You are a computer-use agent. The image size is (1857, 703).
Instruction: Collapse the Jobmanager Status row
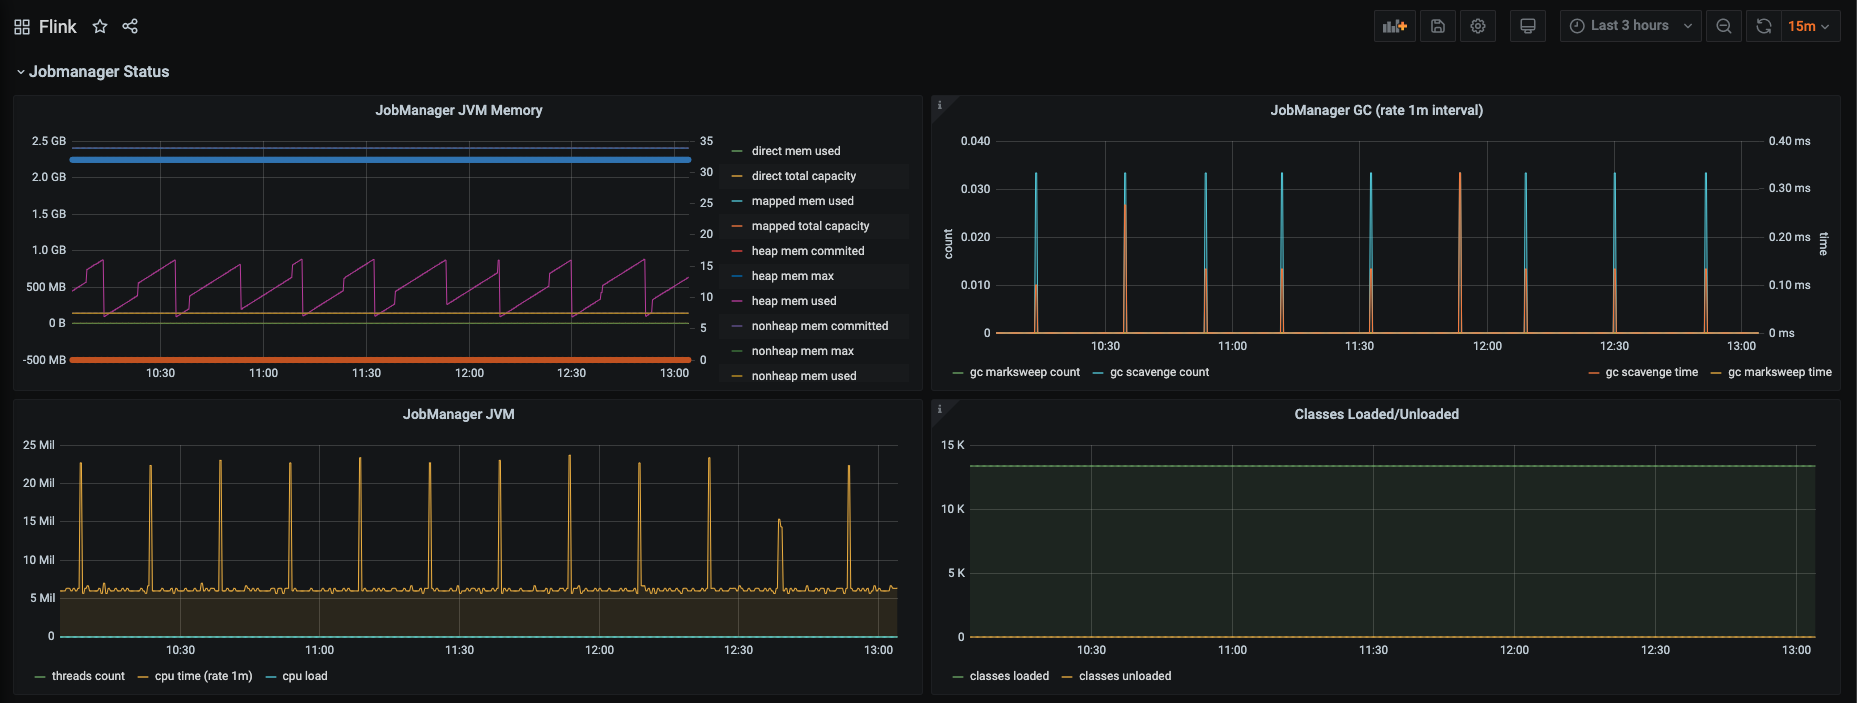tap(92, 72)
